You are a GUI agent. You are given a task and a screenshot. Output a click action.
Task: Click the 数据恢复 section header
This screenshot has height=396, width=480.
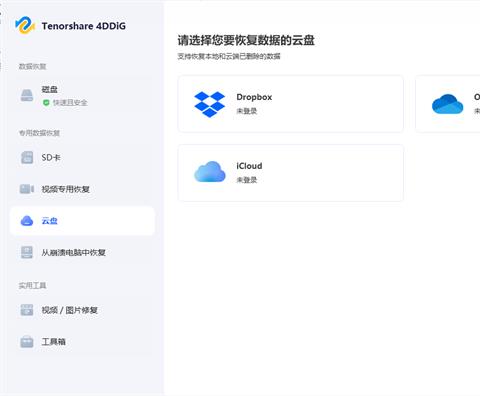pos(32,66)
